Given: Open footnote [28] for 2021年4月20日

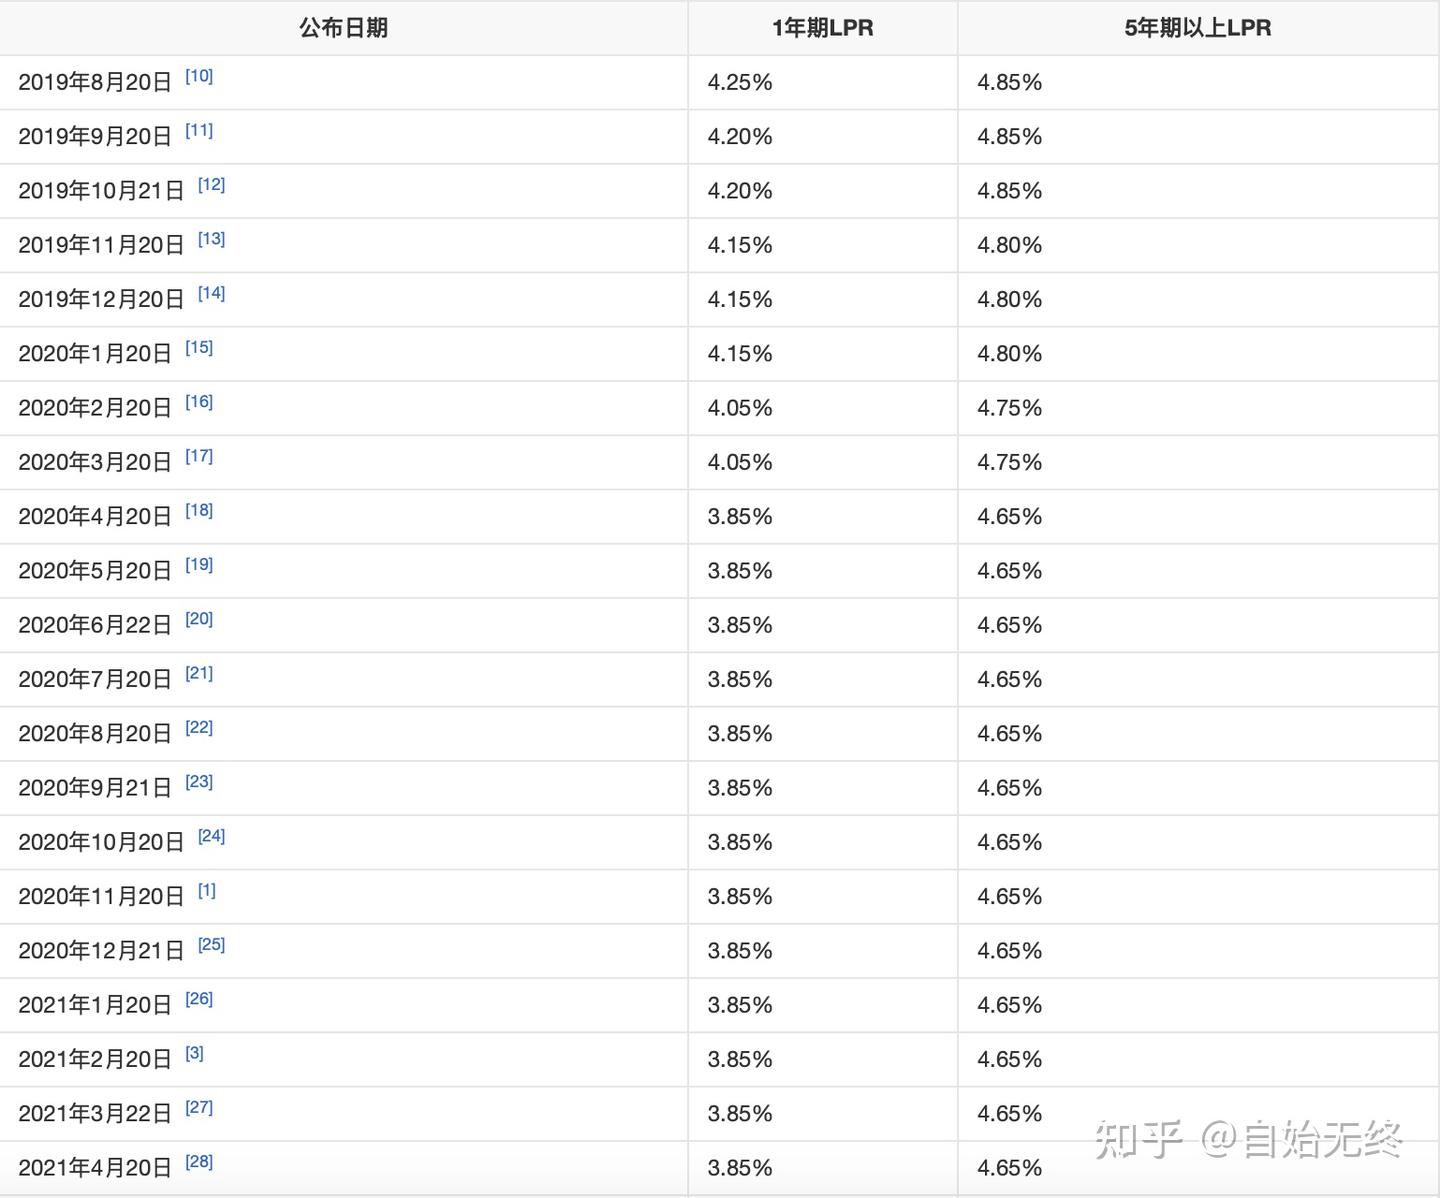Looking at the screenshot, I should pyautogui.click(x=199, y=1161).
